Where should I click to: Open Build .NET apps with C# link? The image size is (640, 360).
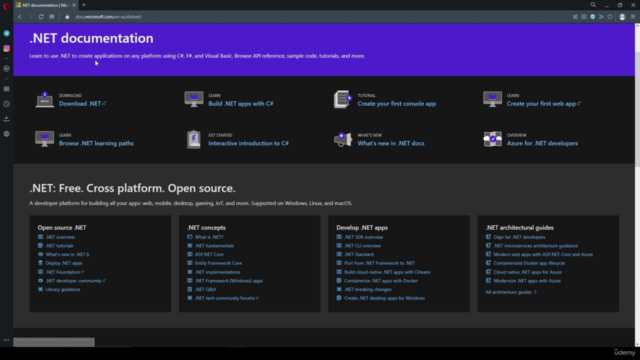click(241, 104)
